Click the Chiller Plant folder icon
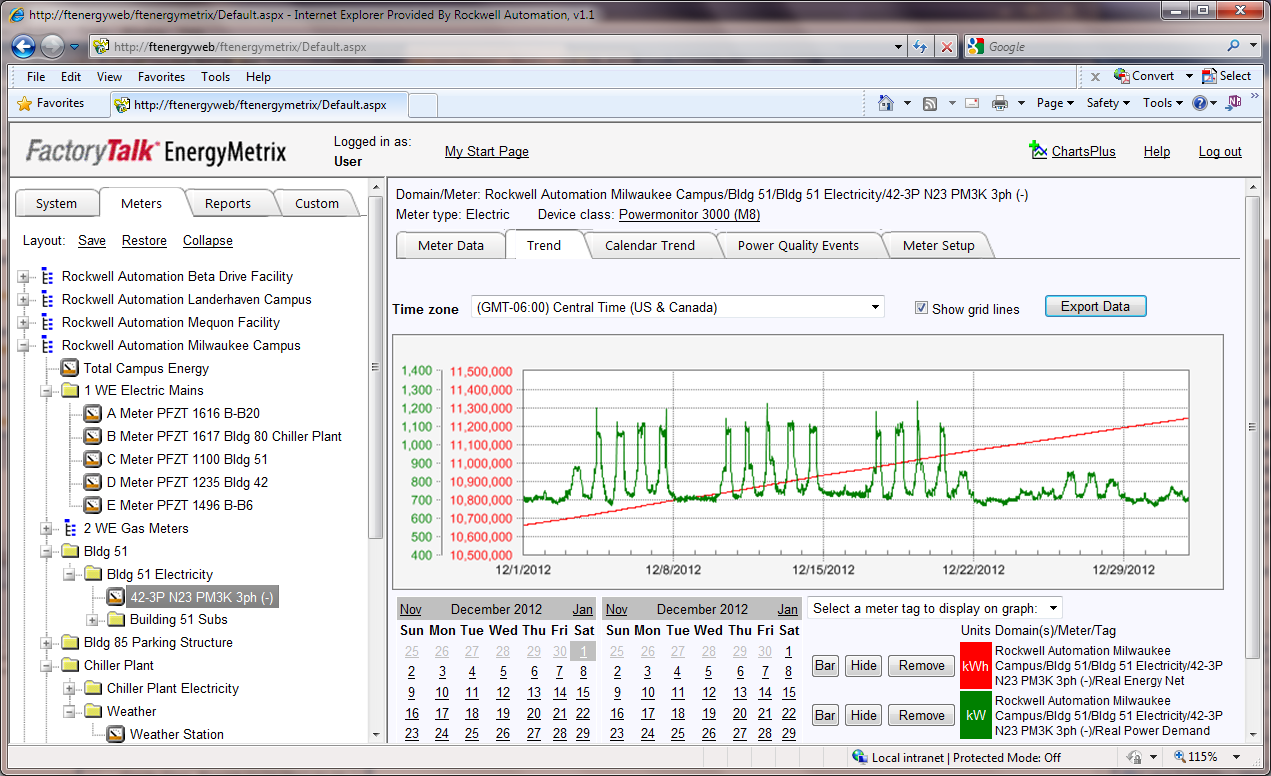This screenshot has width=1271, height=776. (x=70, y=665)
